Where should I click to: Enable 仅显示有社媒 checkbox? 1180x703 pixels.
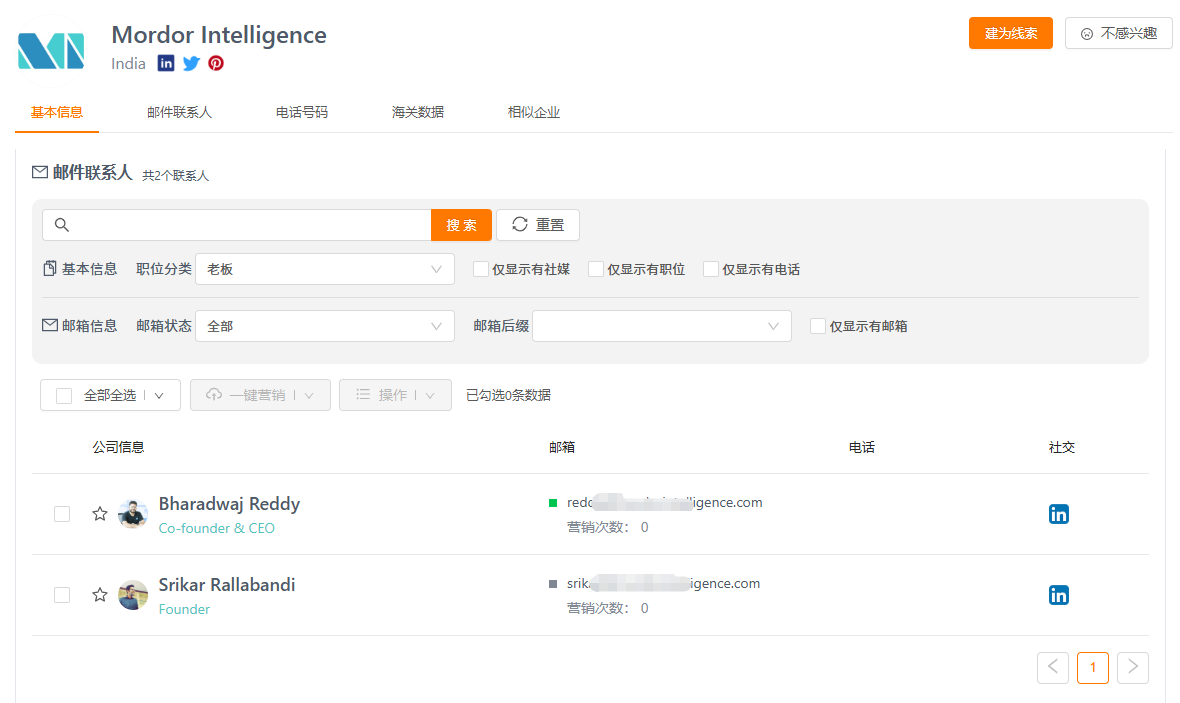pos(481,269)
